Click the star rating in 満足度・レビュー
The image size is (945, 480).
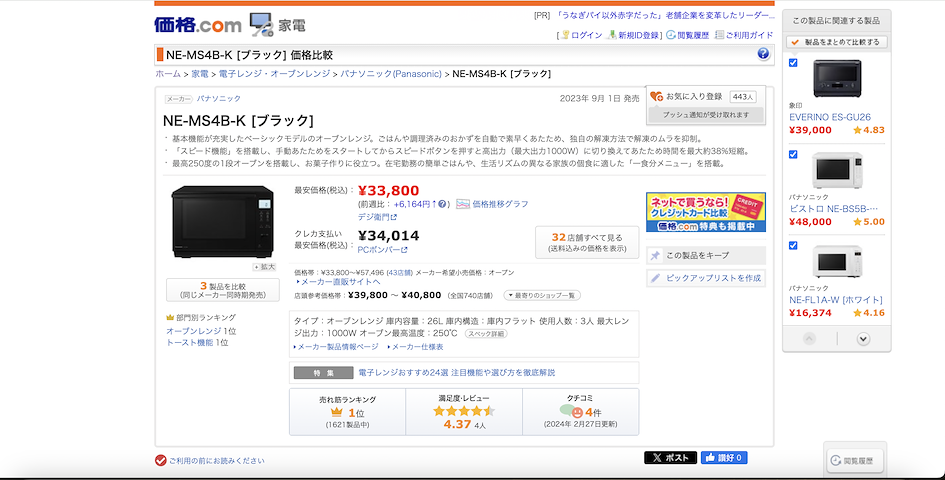pyautogui.click(x=463, y=411)
